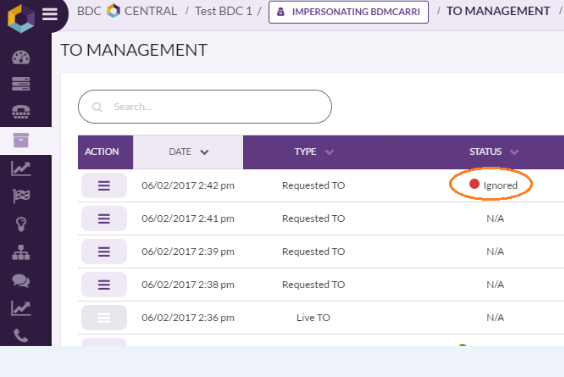The image size is (564, 377).
Task: Open the TYPE column dropdown chevron
Action: (329, 152)
